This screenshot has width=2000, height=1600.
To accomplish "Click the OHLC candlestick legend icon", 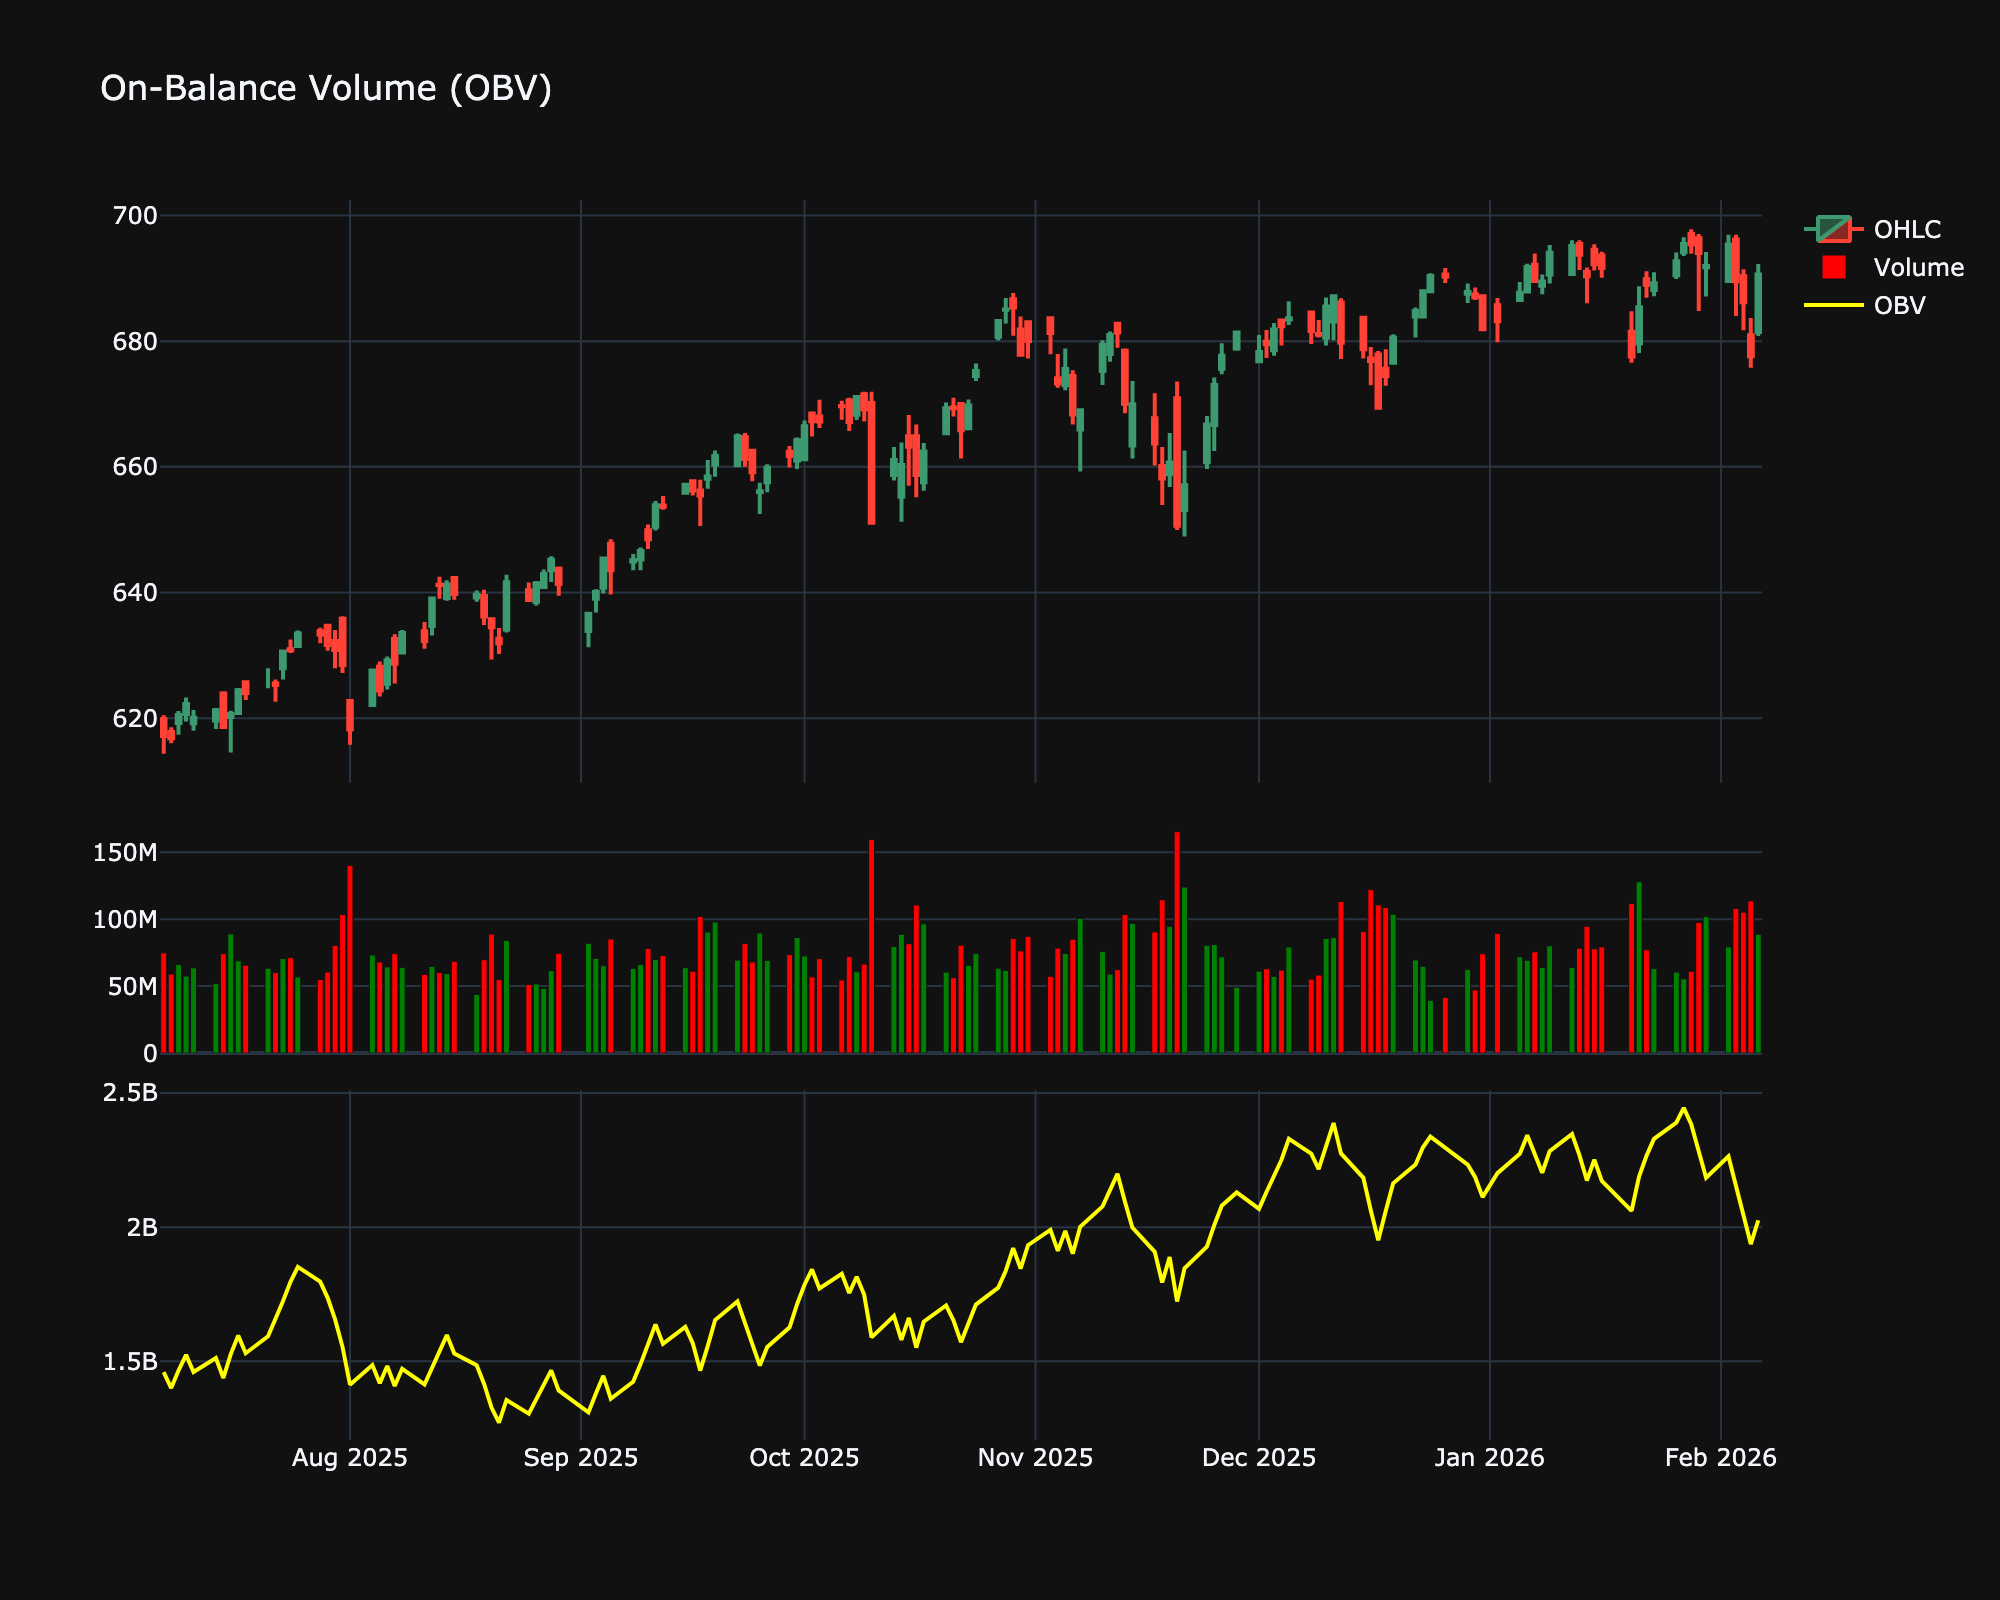I will pyautogui.click(x=1834, y=229).
